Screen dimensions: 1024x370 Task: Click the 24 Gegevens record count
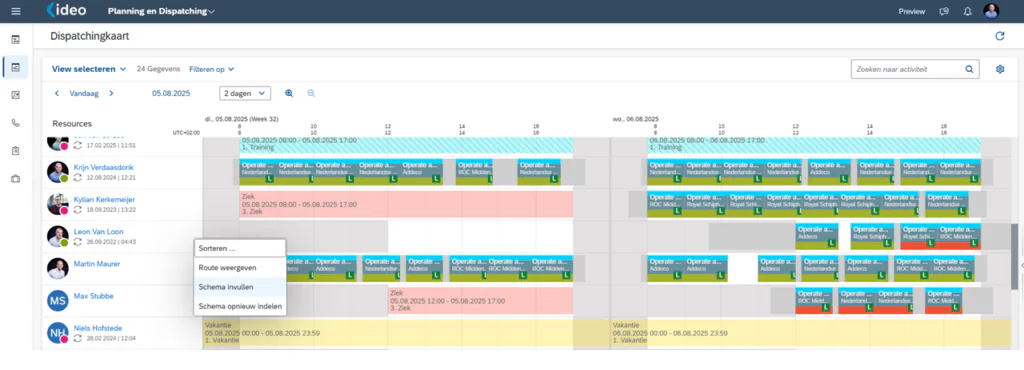coord(157,69)
